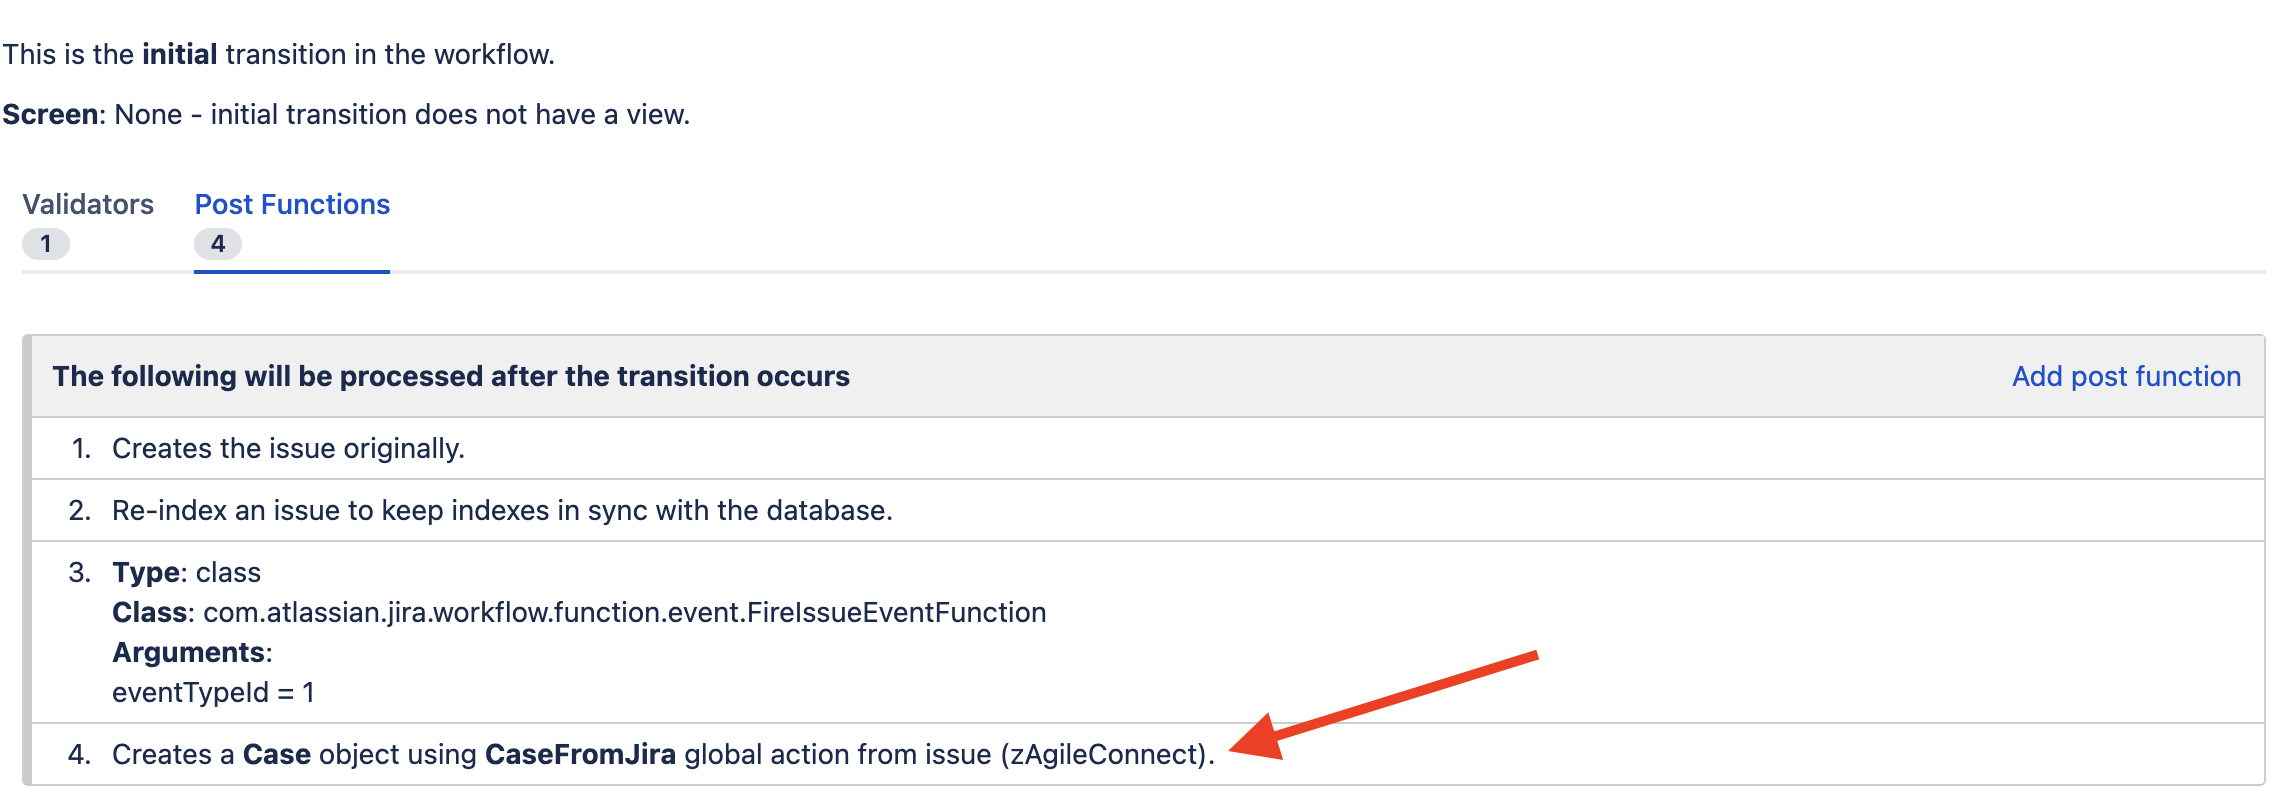The width and height of the screenshot is (2294, 810).
Task: Switch to the Validators tab
Action: pos(88,205)
